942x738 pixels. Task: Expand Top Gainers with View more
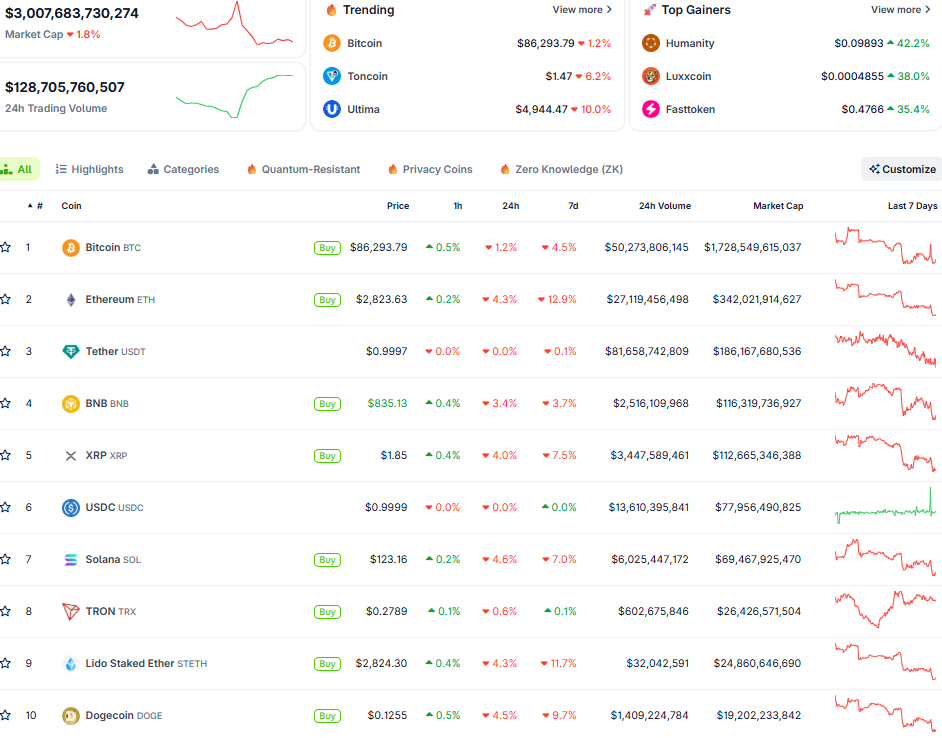[x=900, y=10]
